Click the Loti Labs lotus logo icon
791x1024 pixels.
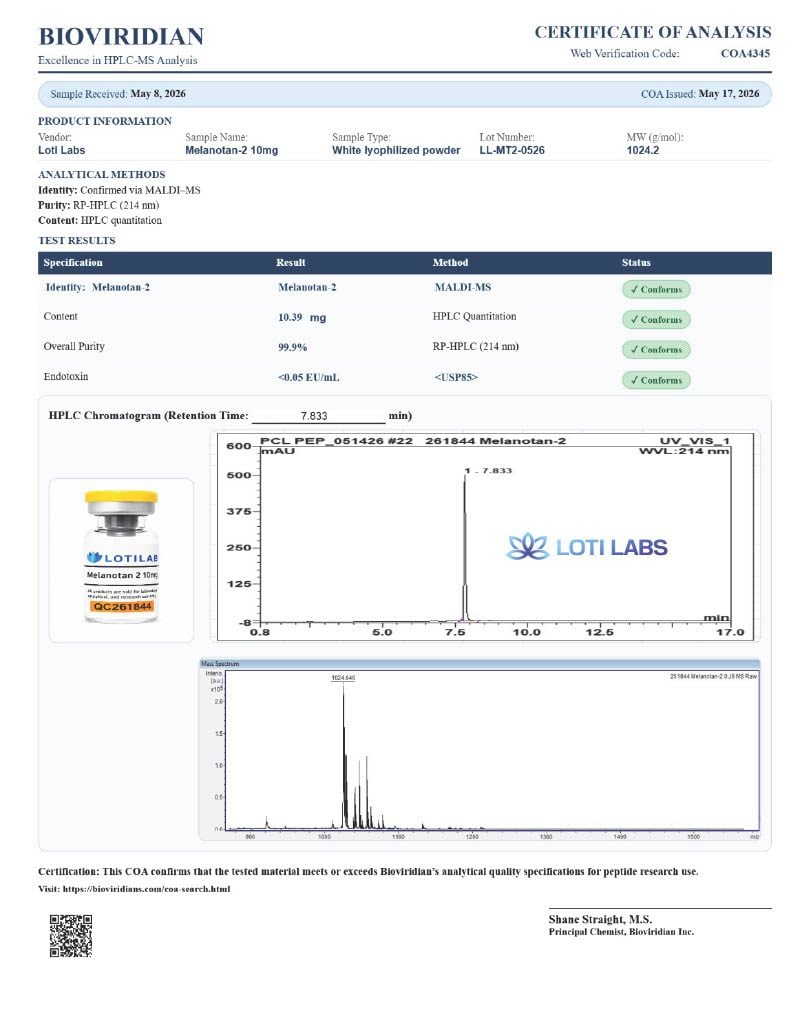click(x=528, y=547)
